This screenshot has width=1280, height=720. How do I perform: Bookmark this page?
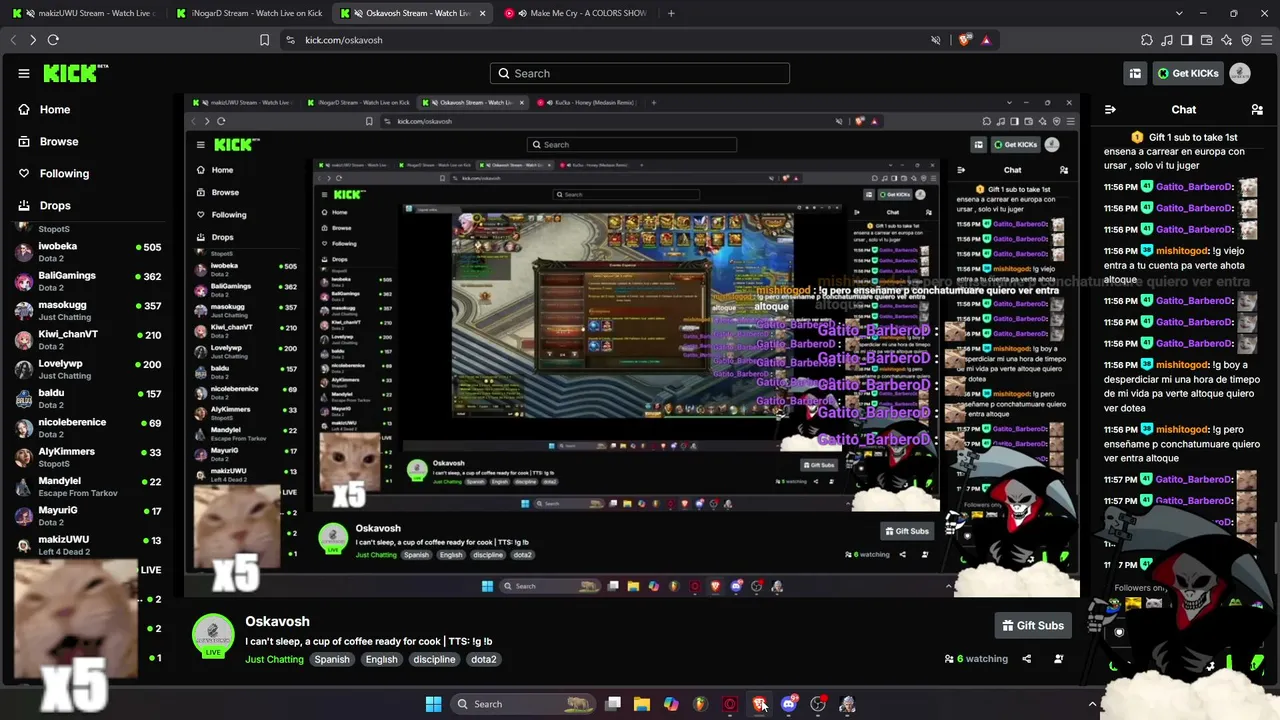(264, 40)
